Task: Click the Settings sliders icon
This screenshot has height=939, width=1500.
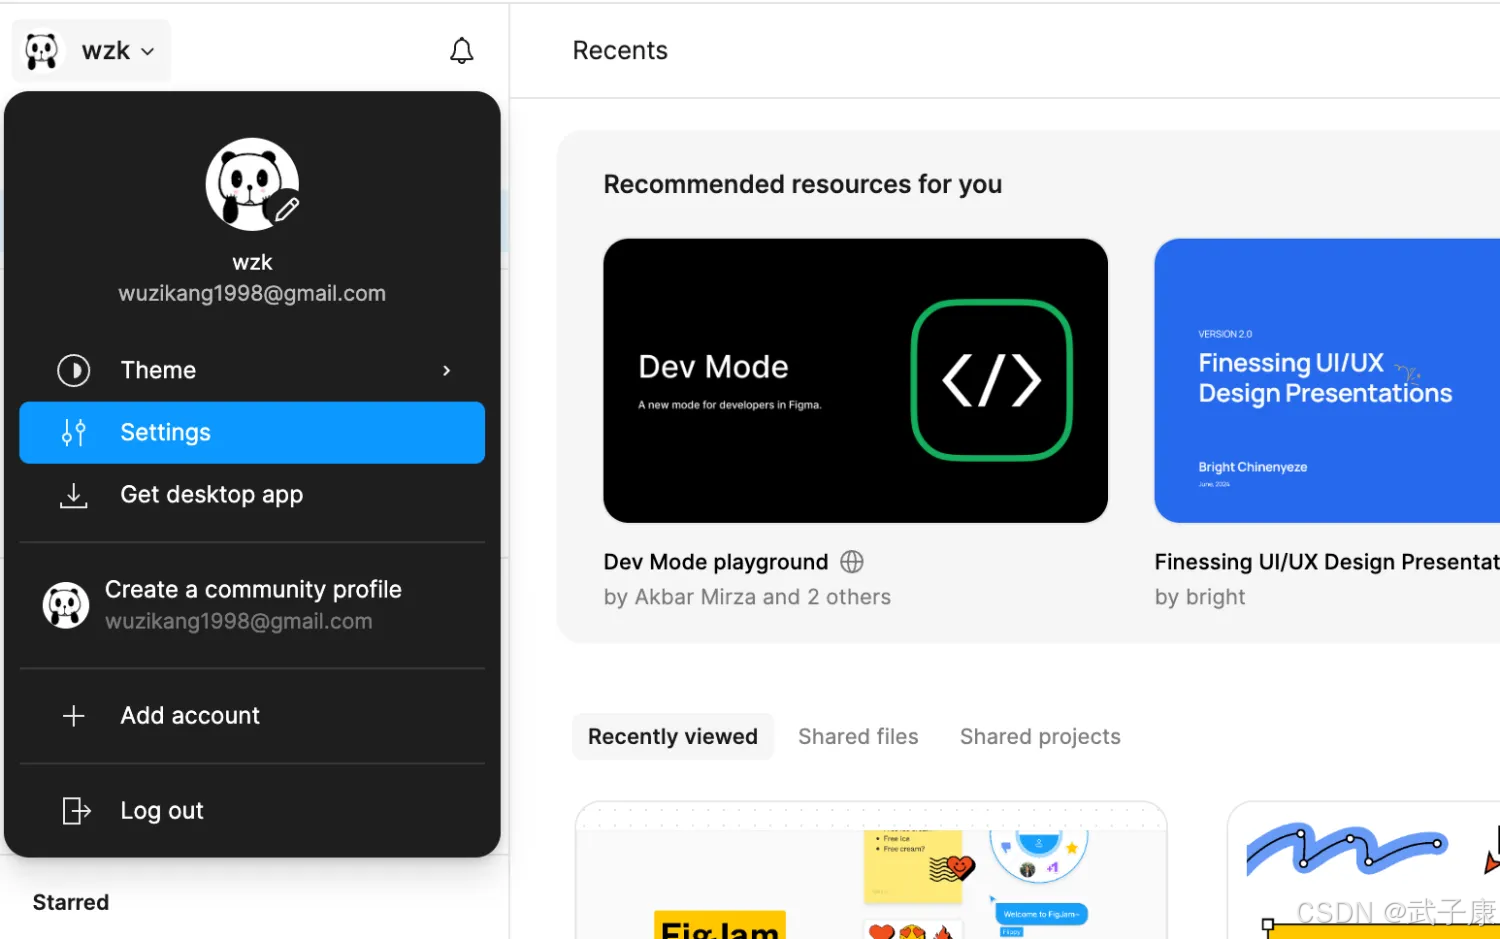Action: point(74,432)
